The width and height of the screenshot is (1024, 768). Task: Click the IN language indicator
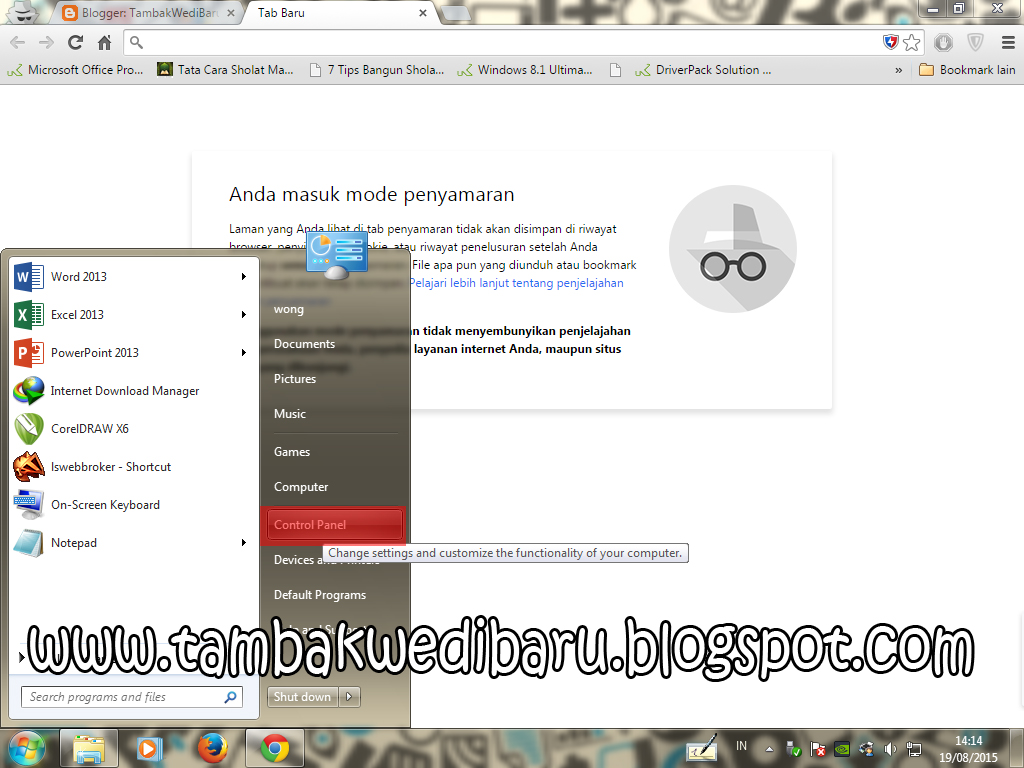tap(741, 746)
